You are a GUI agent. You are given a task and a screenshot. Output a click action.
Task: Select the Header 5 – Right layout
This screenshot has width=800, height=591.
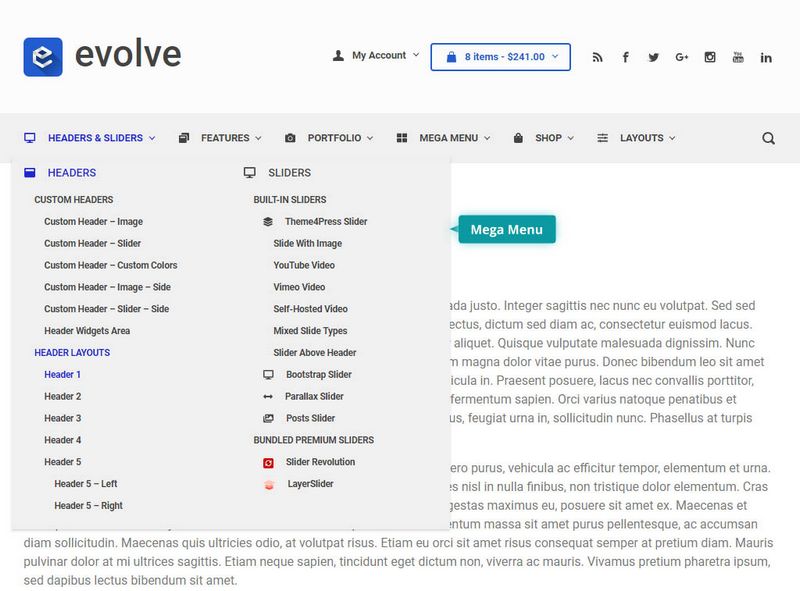tap(88, 506)
